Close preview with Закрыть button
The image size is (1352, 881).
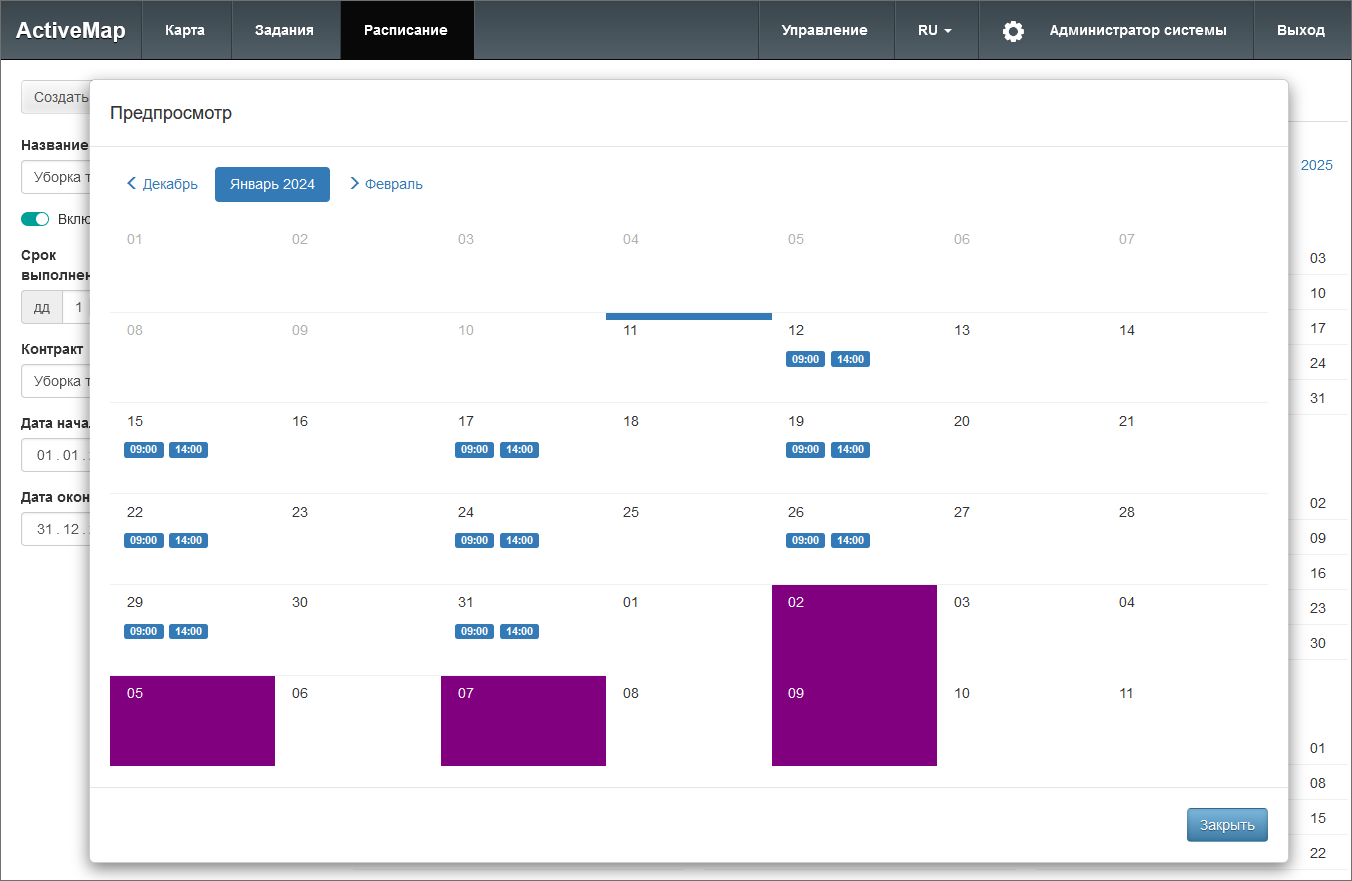coord(1227,825)
